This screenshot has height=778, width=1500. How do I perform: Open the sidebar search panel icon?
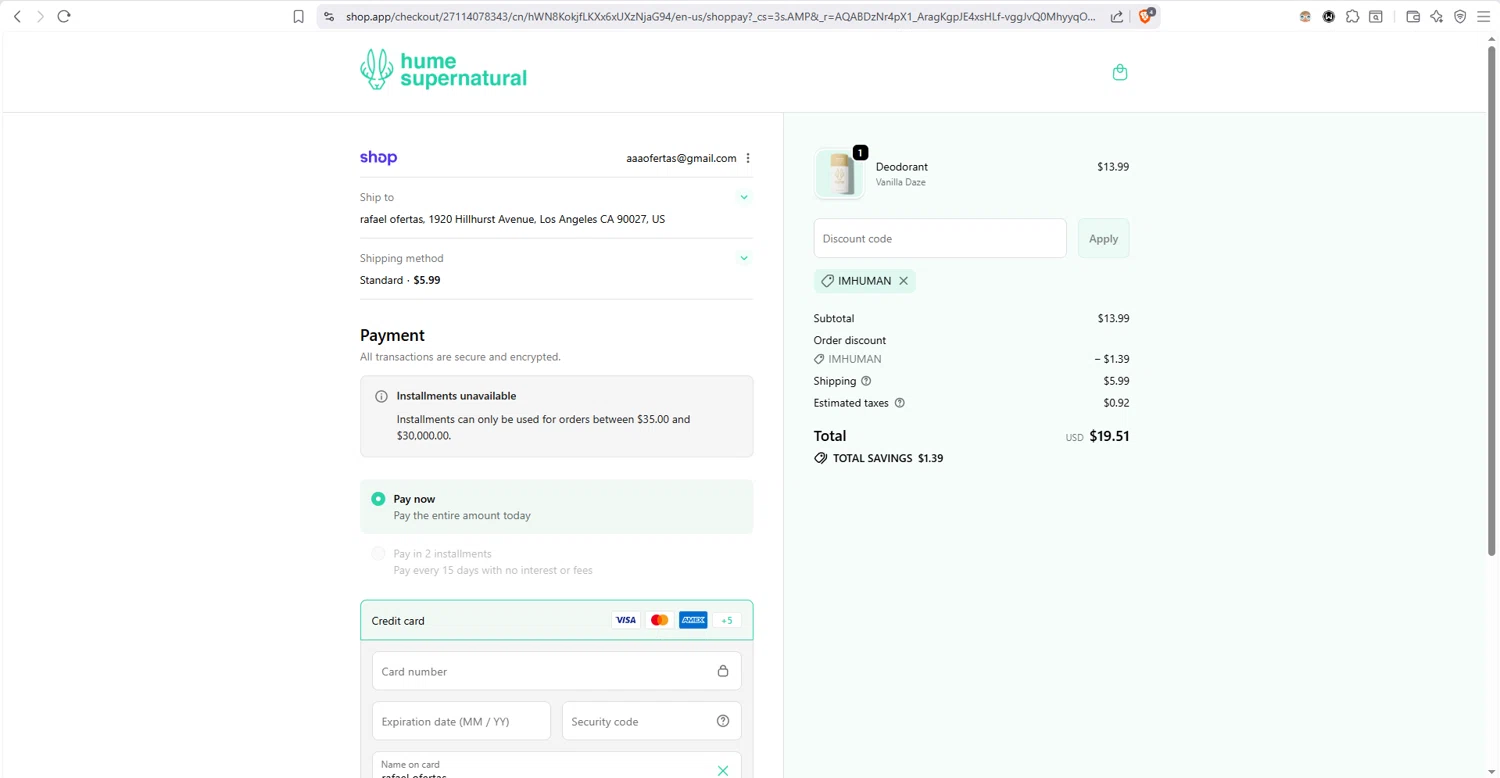click(x=1376, y=16)
